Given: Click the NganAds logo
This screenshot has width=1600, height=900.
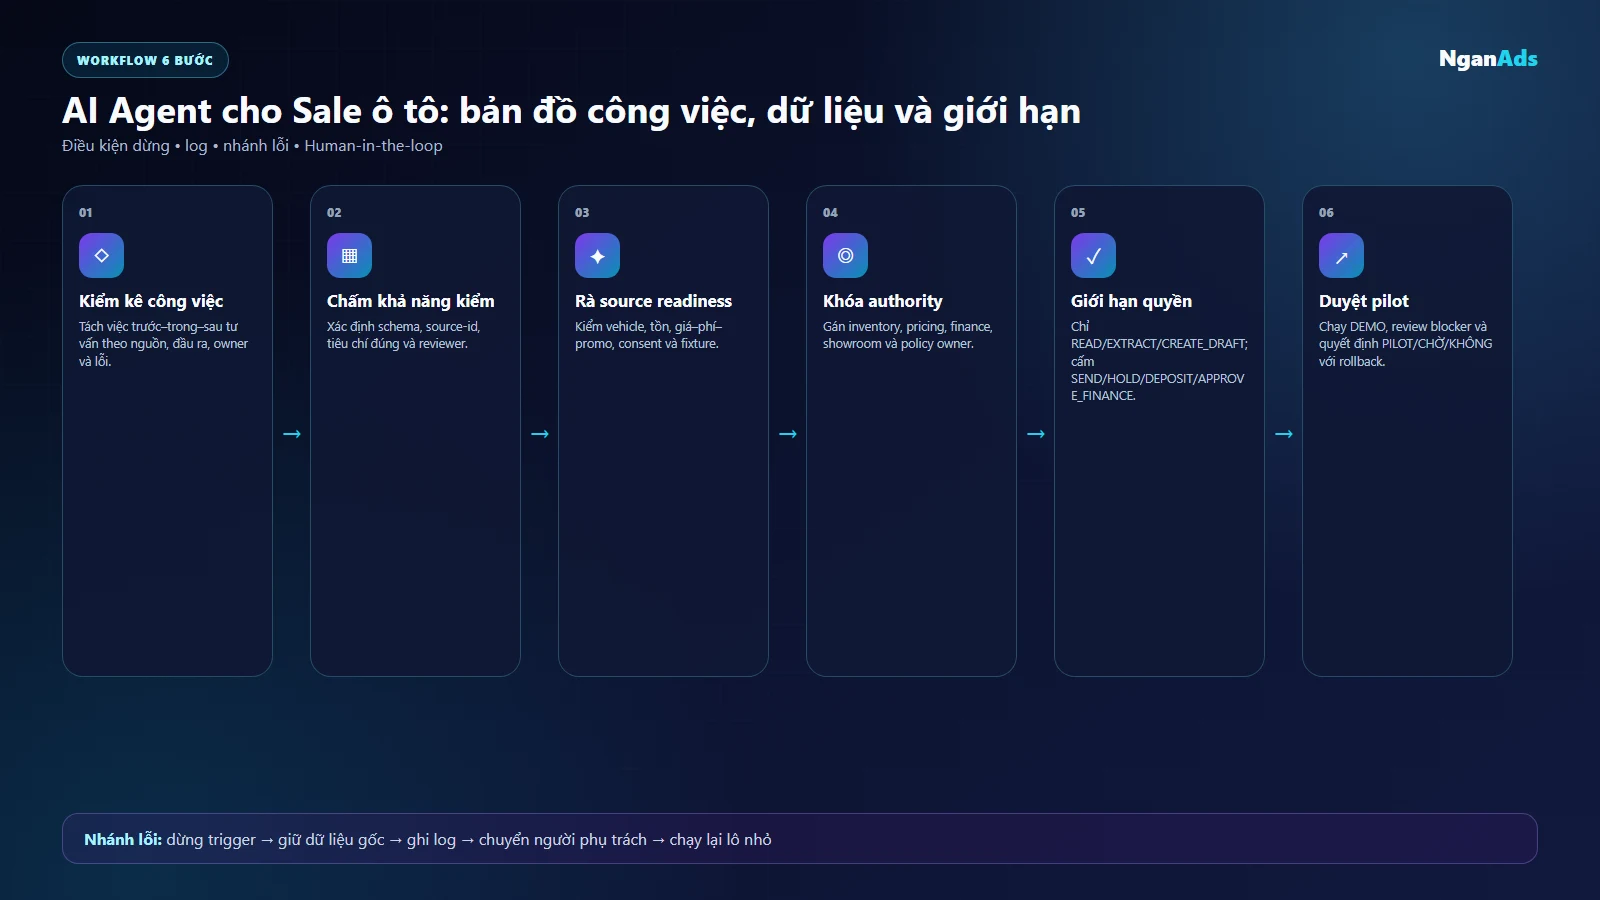Looking at the screenshot, I should [x=1488, y=59].
